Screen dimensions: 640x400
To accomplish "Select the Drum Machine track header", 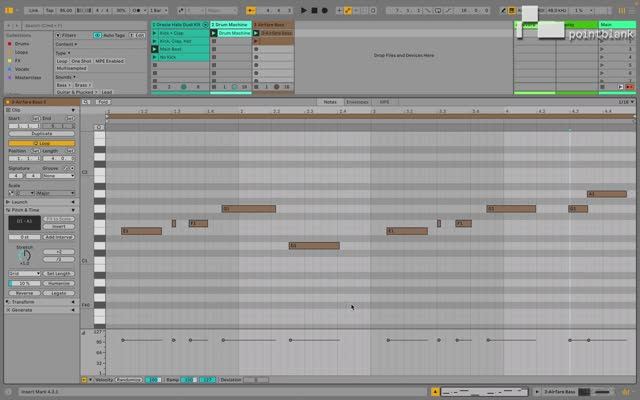I will [x=231, y=25].
